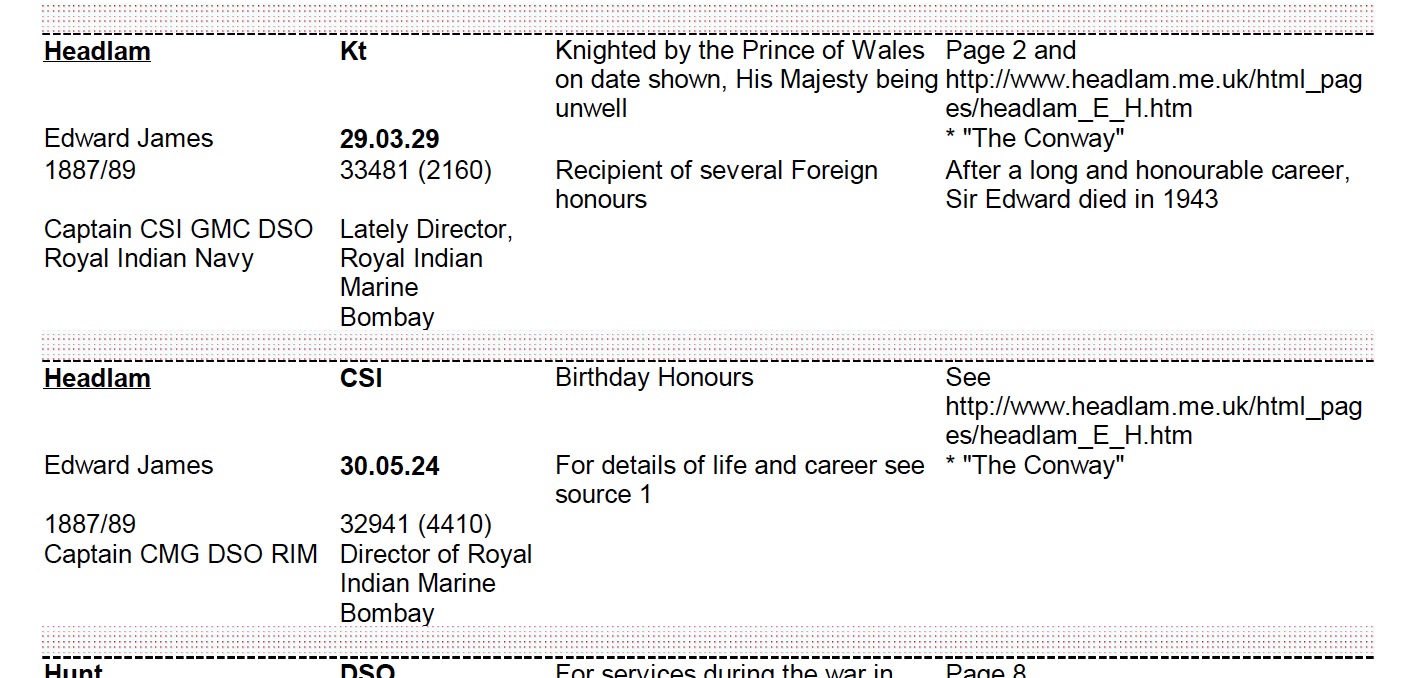This screenshot has height=678, width=1426.
Task: Click the Birthday Honours text
Action: 654,378
